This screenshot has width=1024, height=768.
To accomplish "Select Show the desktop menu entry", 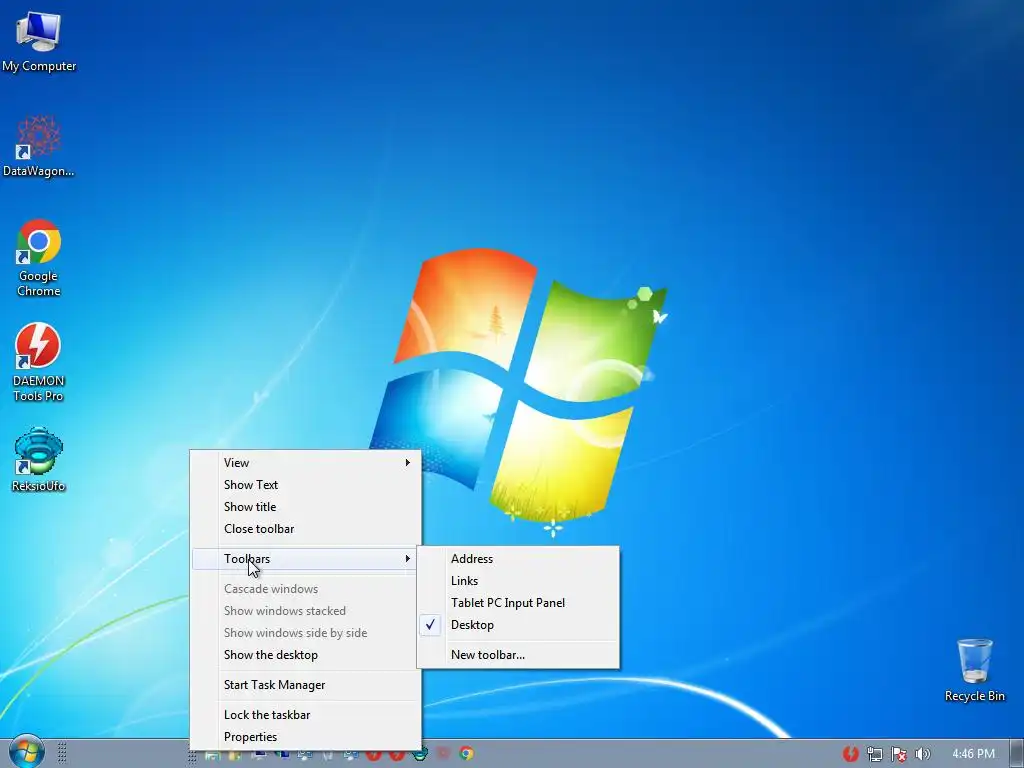I will pyautogui.click(x=306, y=654).
